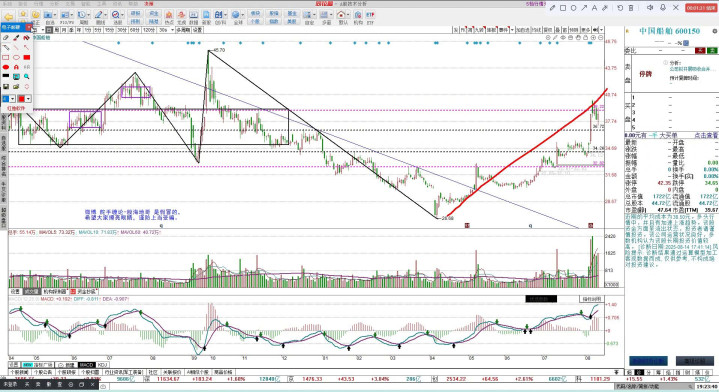This screenshot has height=392, width=719.
Task: Open the line width dropdown in palette
Action: [12, 99]
